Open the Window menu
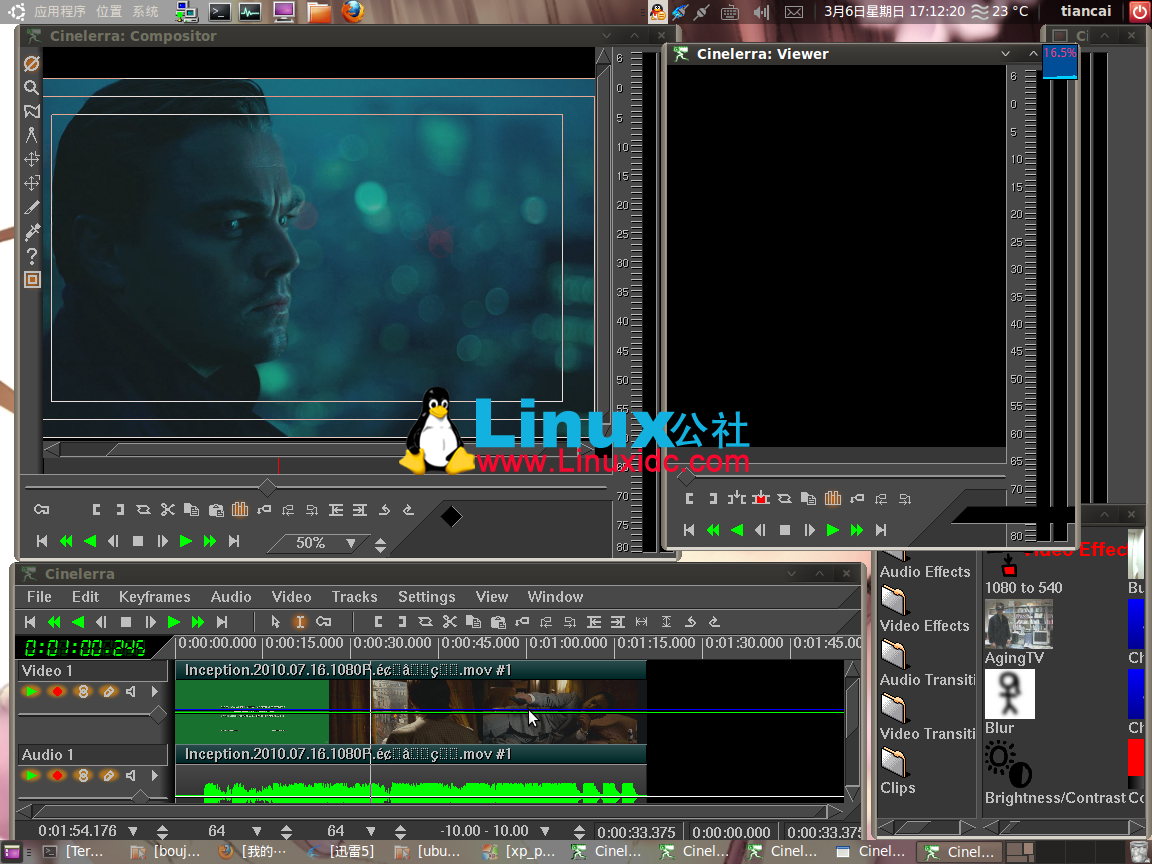This screenshot has height=864, width=1152. tap(555, 597)
